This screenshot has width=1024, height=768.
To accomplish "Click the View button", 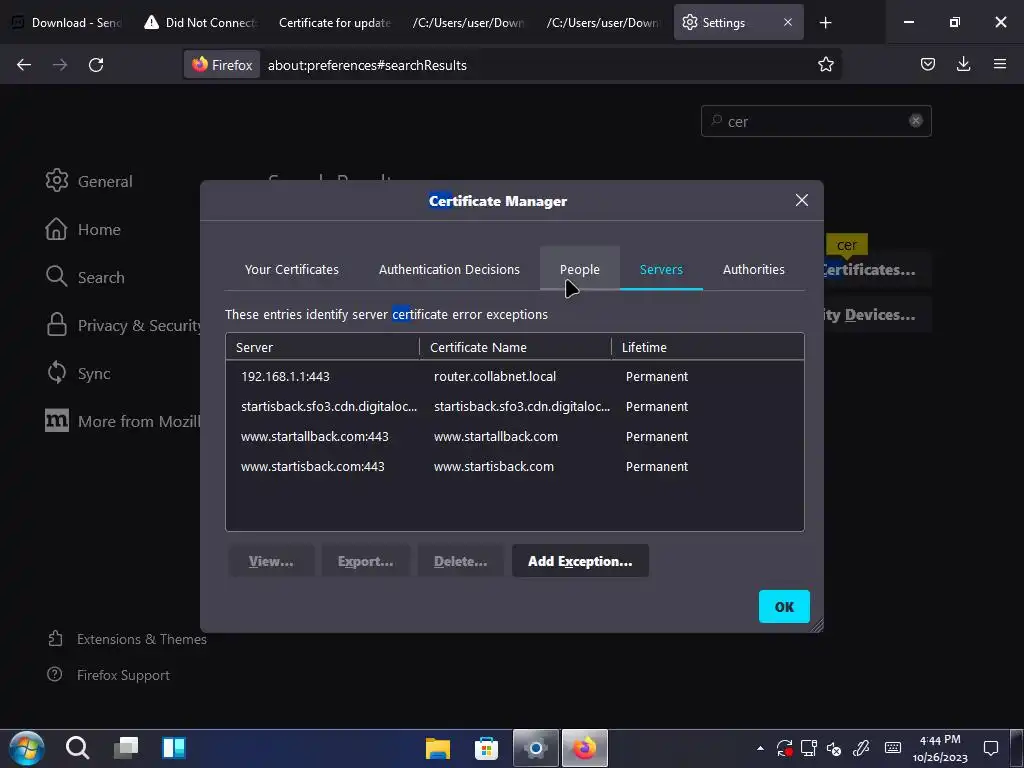I will point(271,561).
